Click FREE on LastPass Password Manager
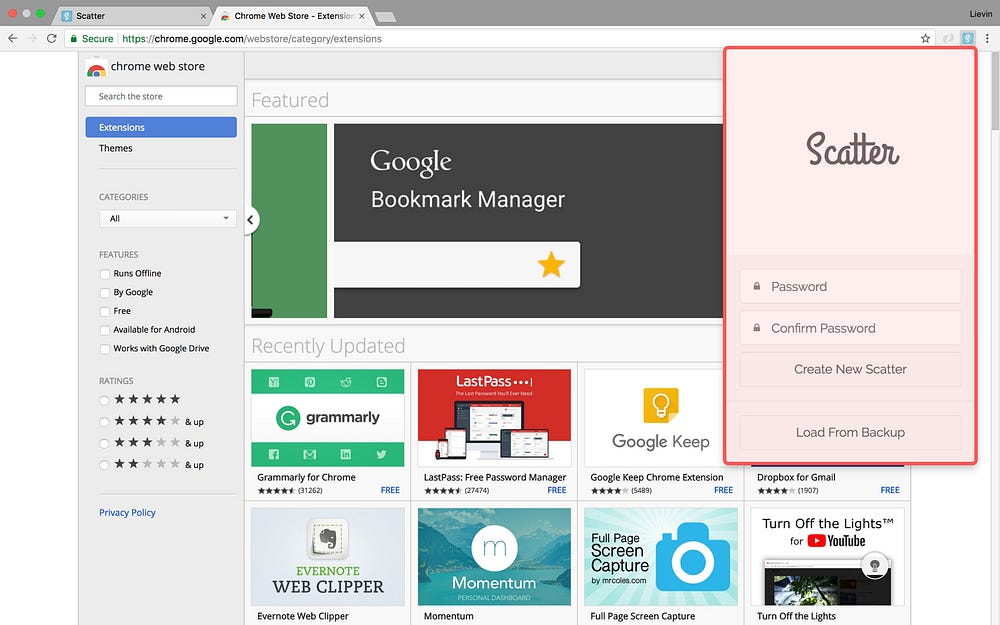The width and height of the screenshot is (1000, 625). 557,490
